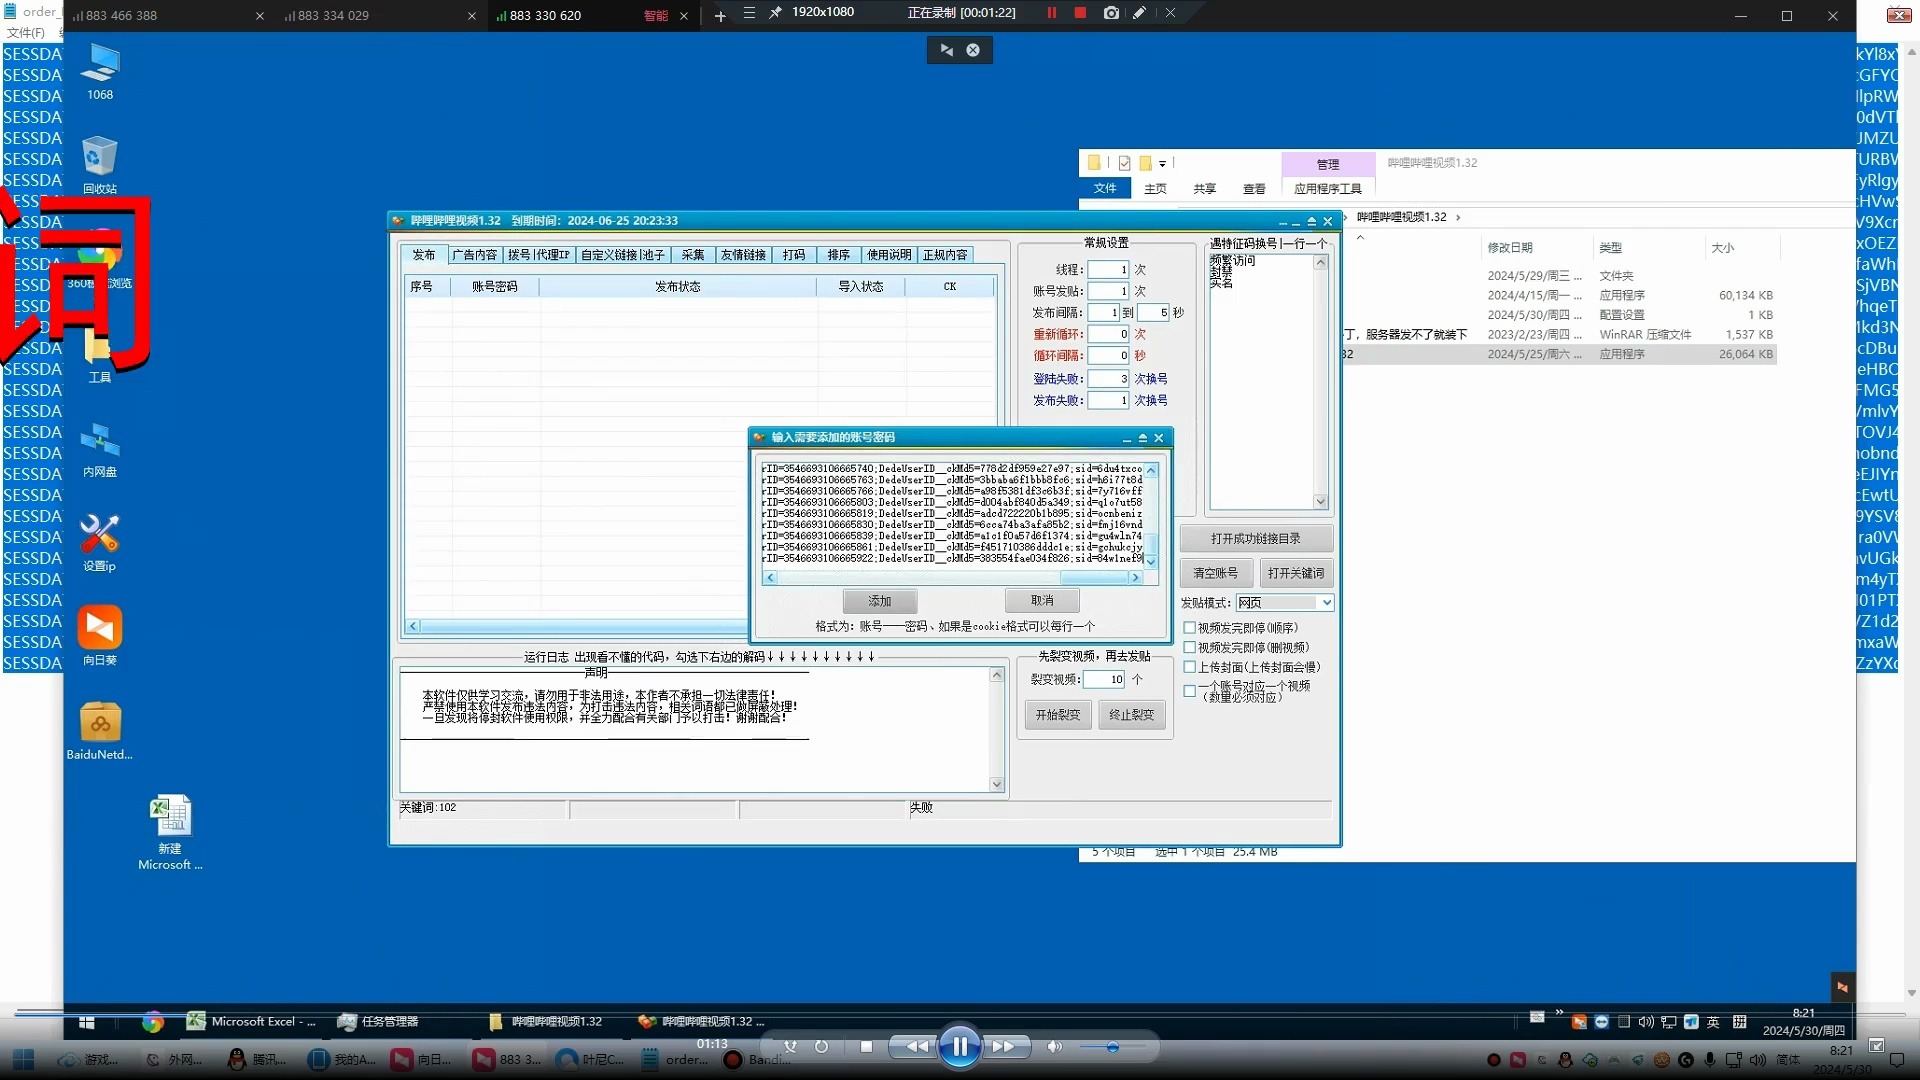The width and height of the screenshot is (1920, 1080).
Task: Take a screenshot with the camera icon
Action: tap(1111, 13)
